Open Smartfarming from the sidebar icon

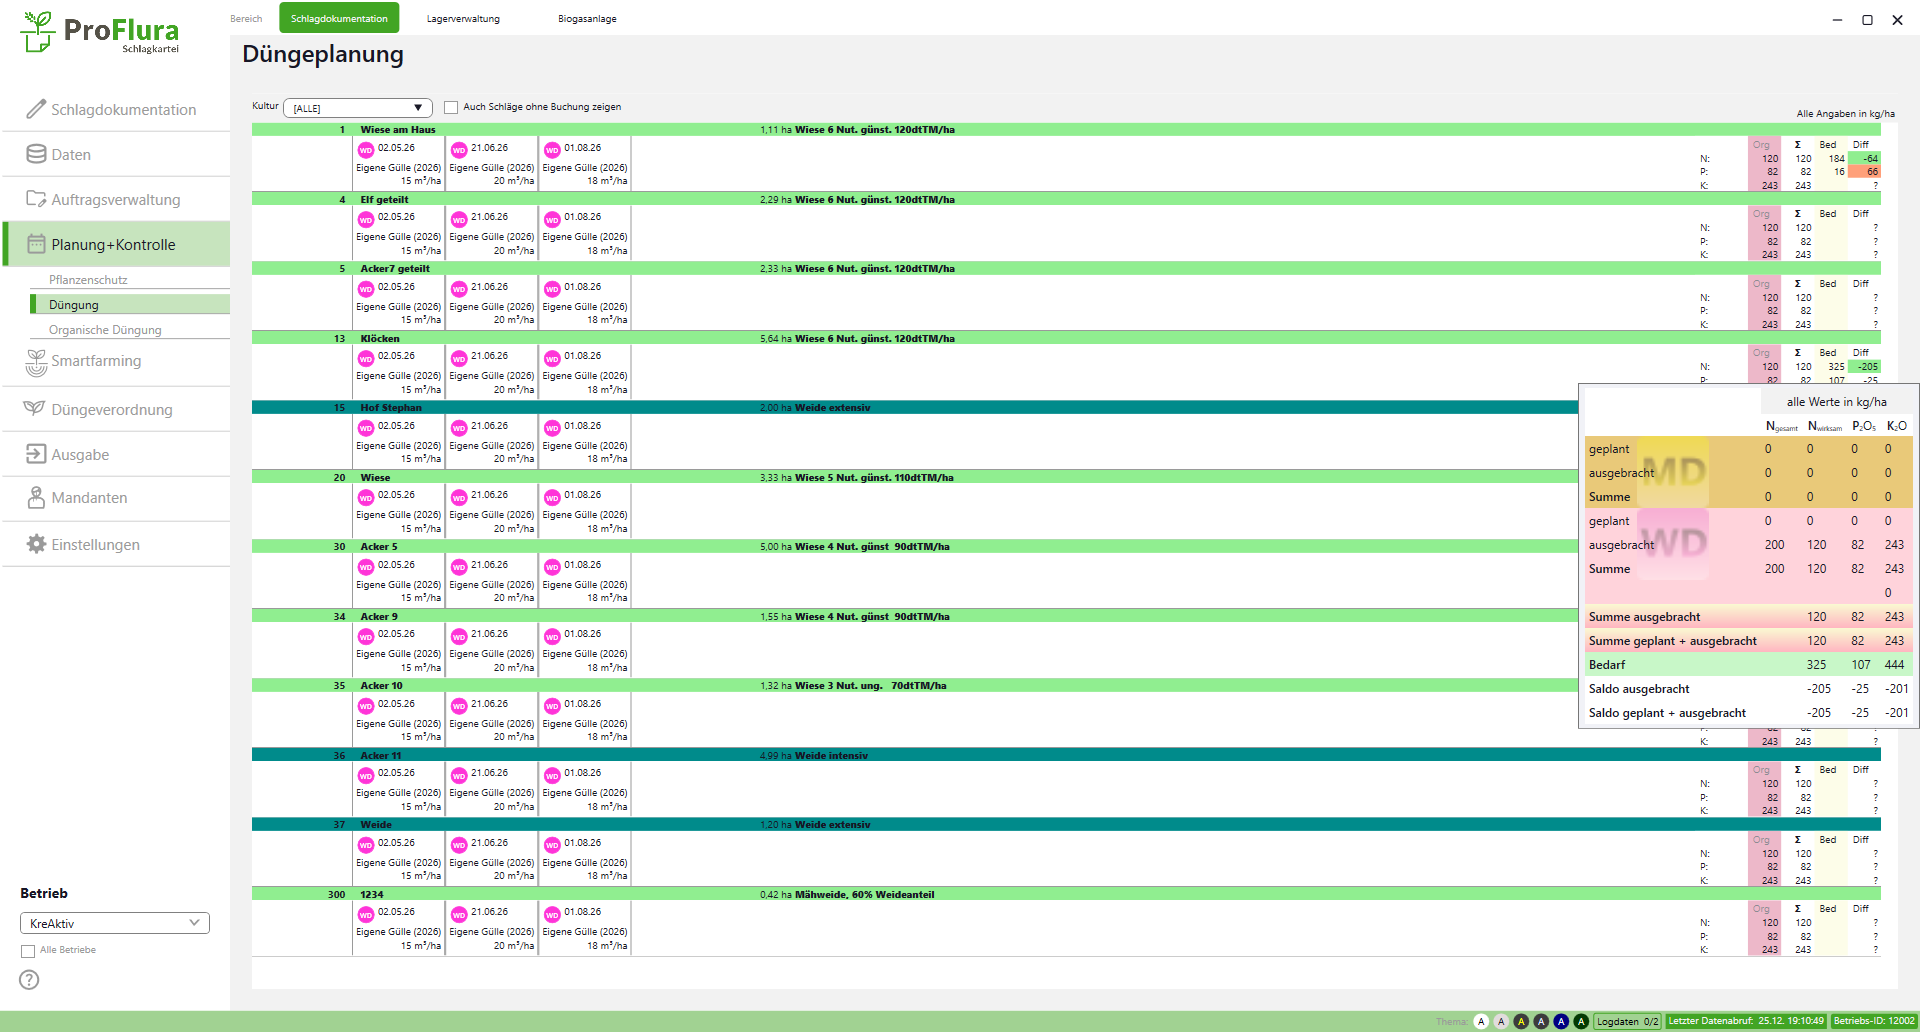(x=36, y=362)
